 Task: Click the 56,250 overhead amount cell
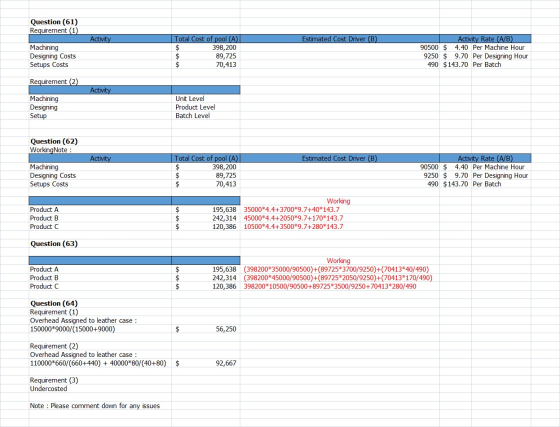tap(206, 329)
